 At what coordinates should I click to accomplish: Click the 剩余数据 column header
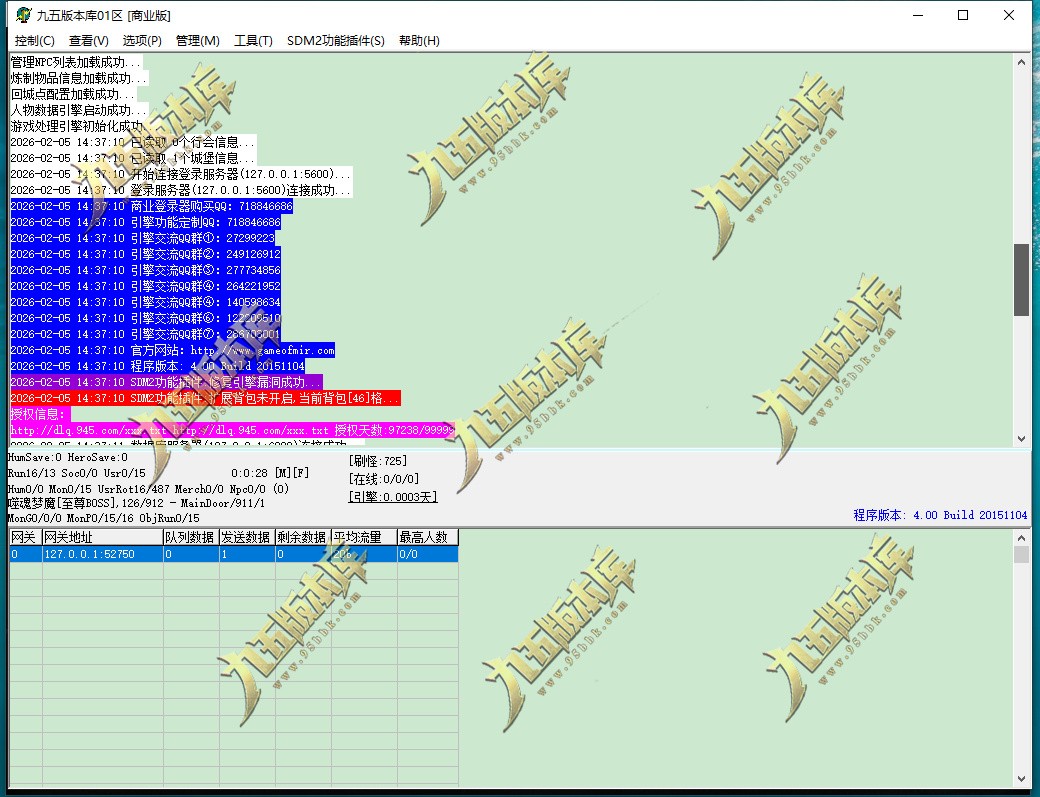tap(303, 537)
